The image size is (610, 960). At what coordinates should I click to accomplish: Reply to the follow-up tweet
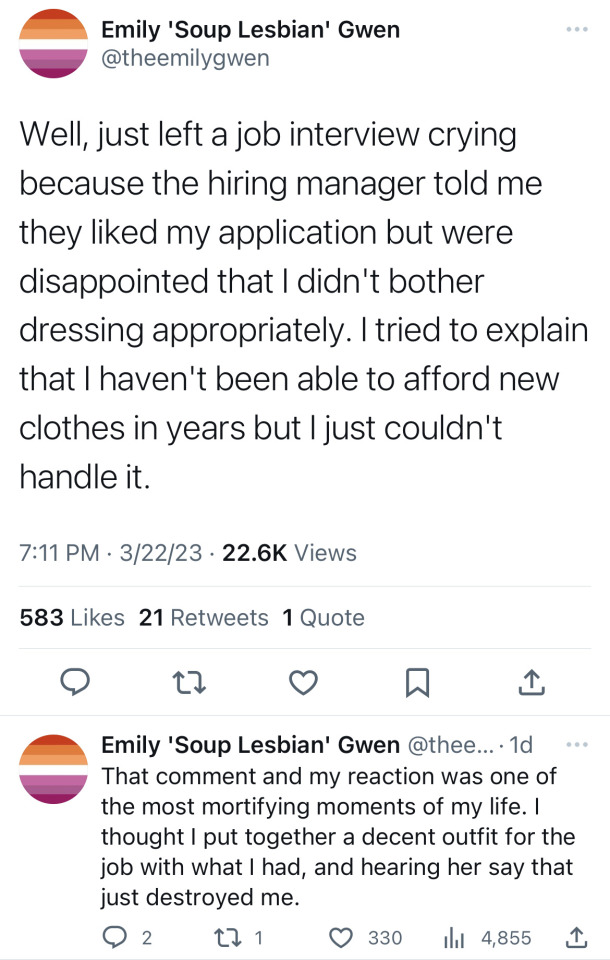coord(115,937)
